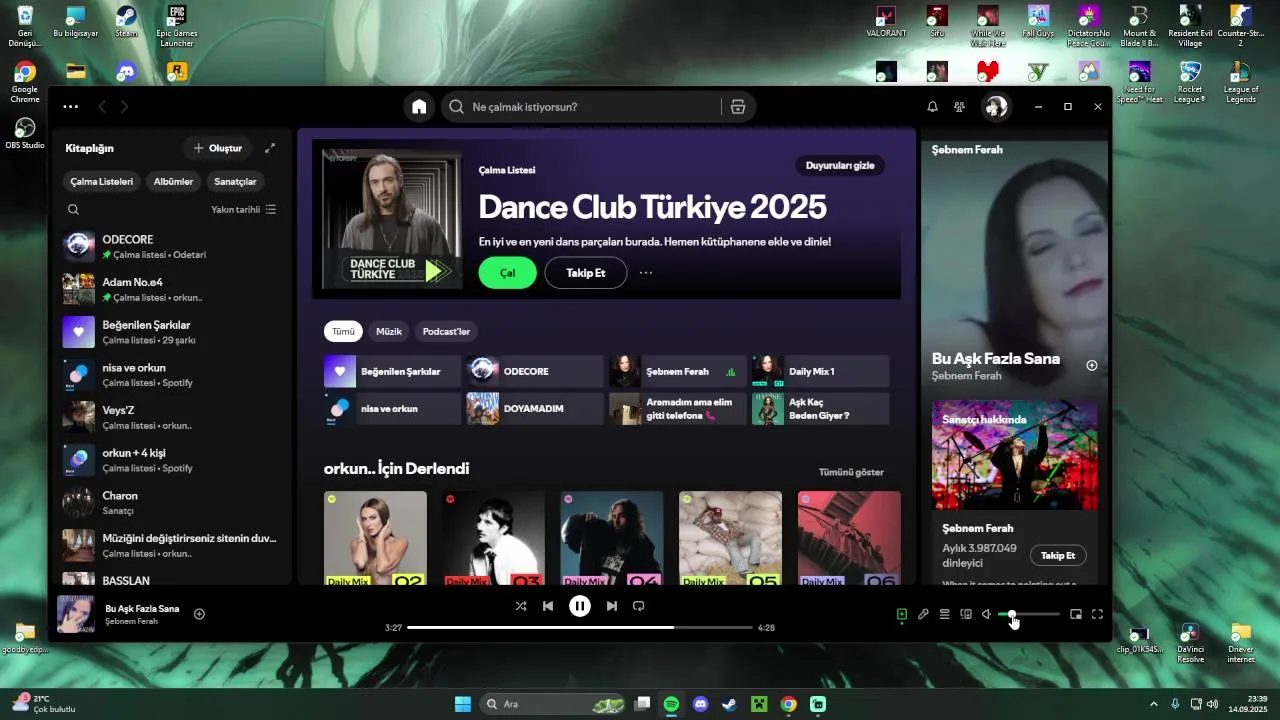Select the Podcast'ler filter tab
Image resolution: width=1280 pixels, height=720 pixels.
point(446,331)
